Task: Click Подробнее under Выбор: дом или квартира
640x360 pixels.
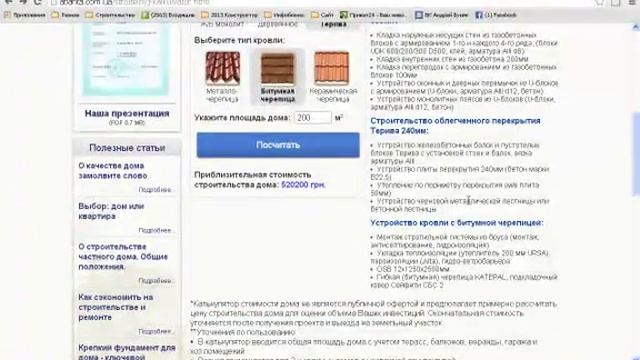Action: click(156, 230)
